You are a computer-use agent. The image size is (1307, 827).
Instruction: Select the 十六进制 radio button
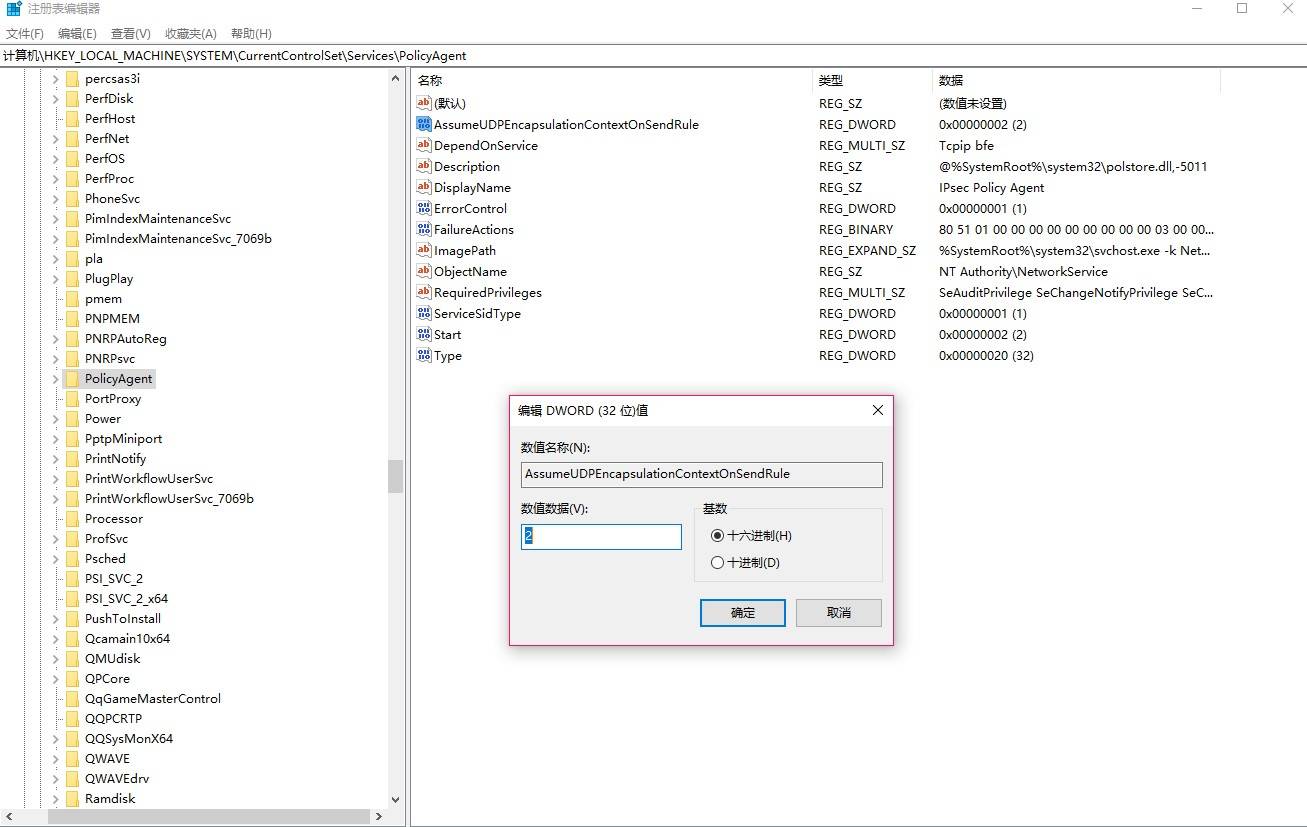point(716,535)
